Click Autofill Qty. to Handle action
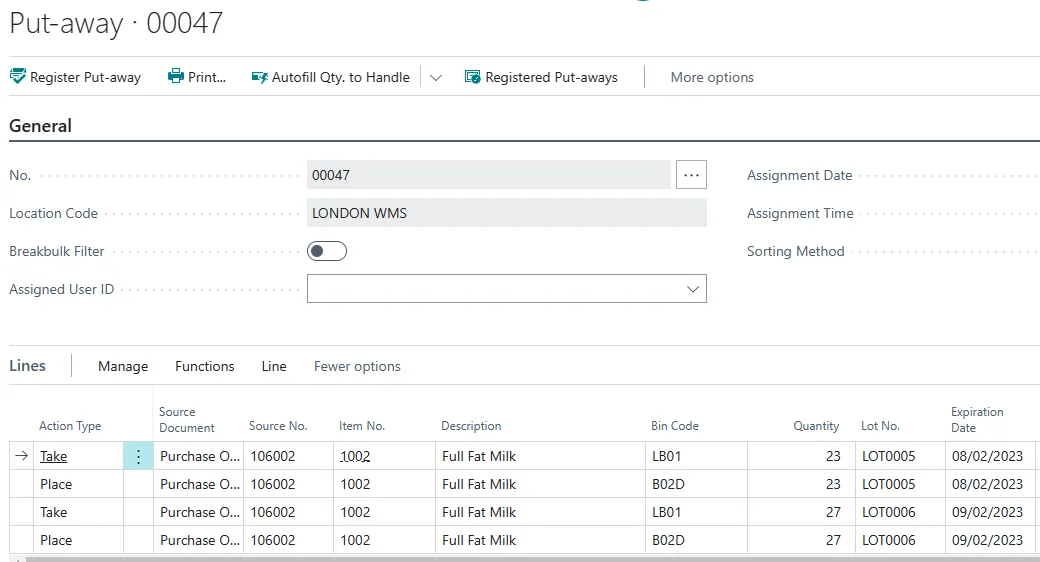1040x562 pixels. [331, 77]
